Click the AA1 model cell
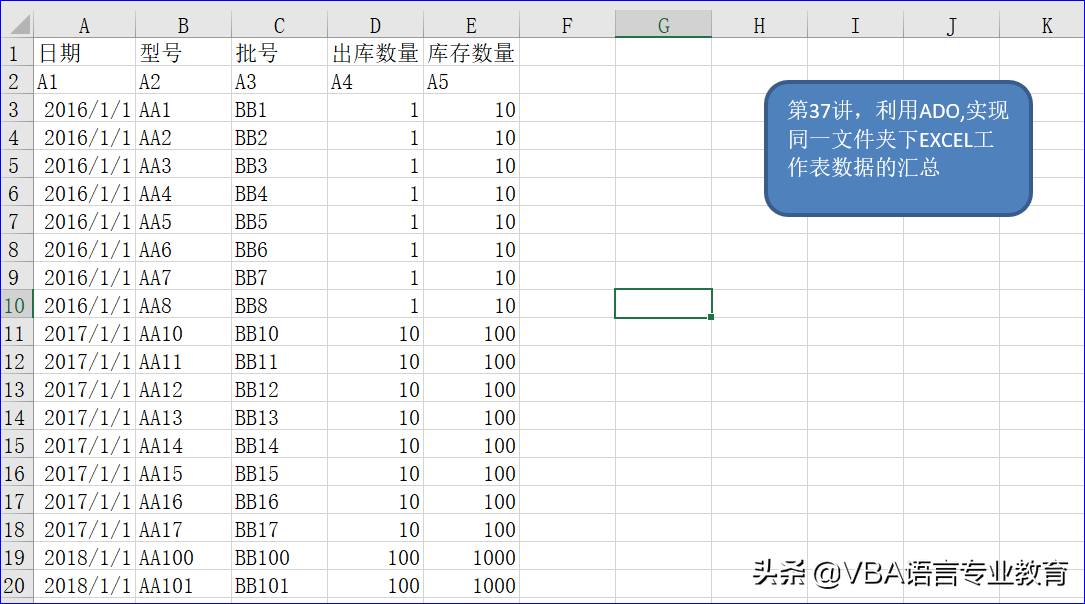Viewport: 1085px width, 604px height. coord(183,109)
